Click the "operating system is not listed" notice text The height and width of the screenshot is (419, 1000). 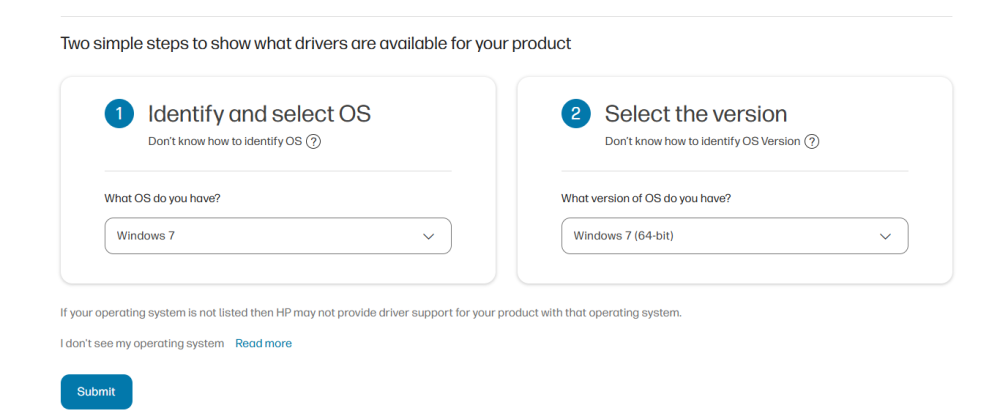[x=371, y=312]
